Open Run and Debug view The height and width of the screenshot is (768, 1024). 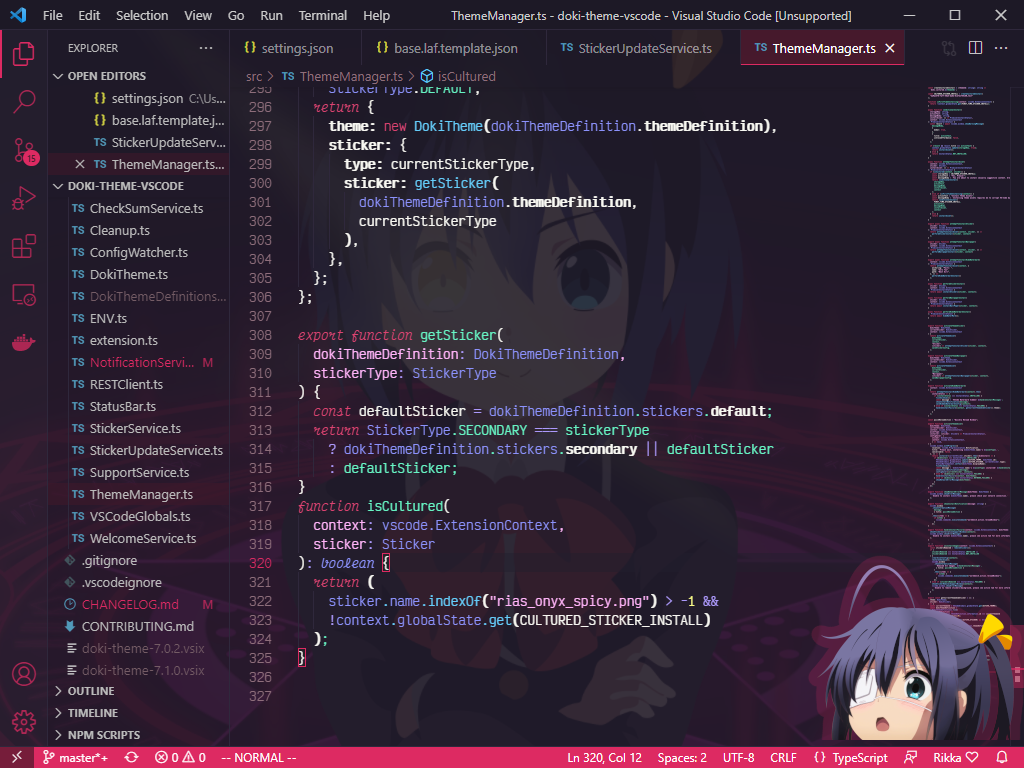tap(24, 199)
